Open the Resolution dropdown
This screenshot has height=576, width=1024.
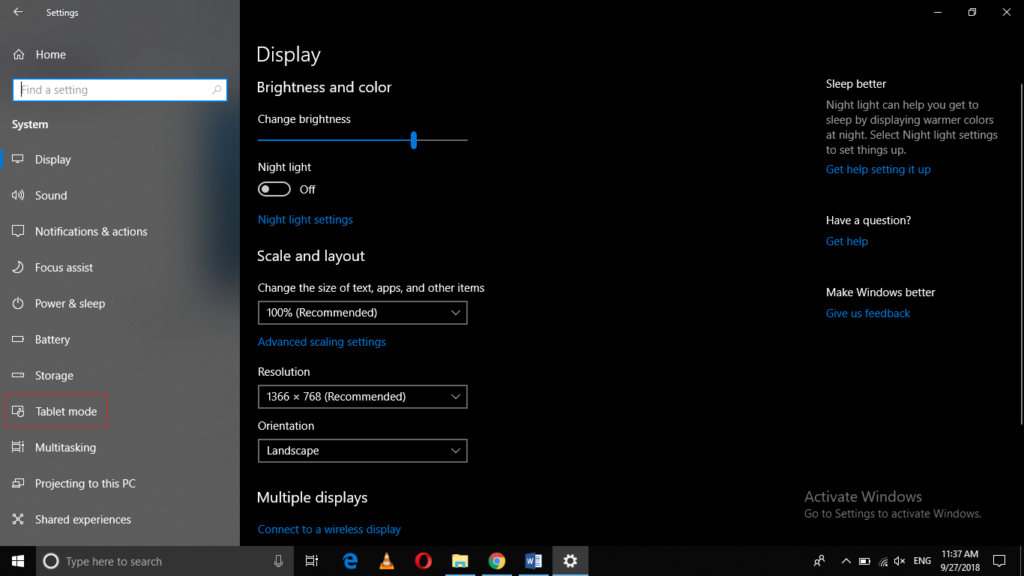coord(362,396)
